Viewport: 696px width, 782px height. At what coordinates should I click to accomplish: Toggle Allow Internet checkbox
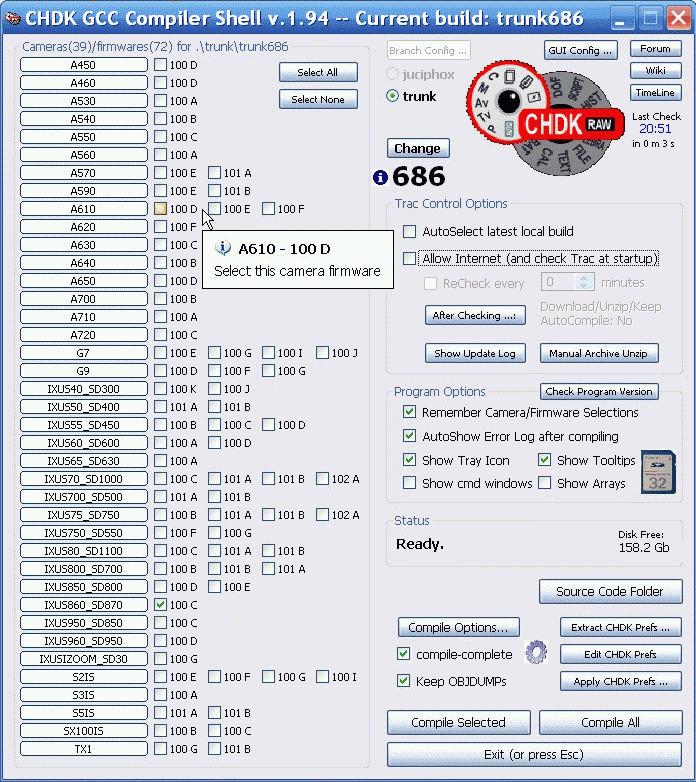coord(409,258)
